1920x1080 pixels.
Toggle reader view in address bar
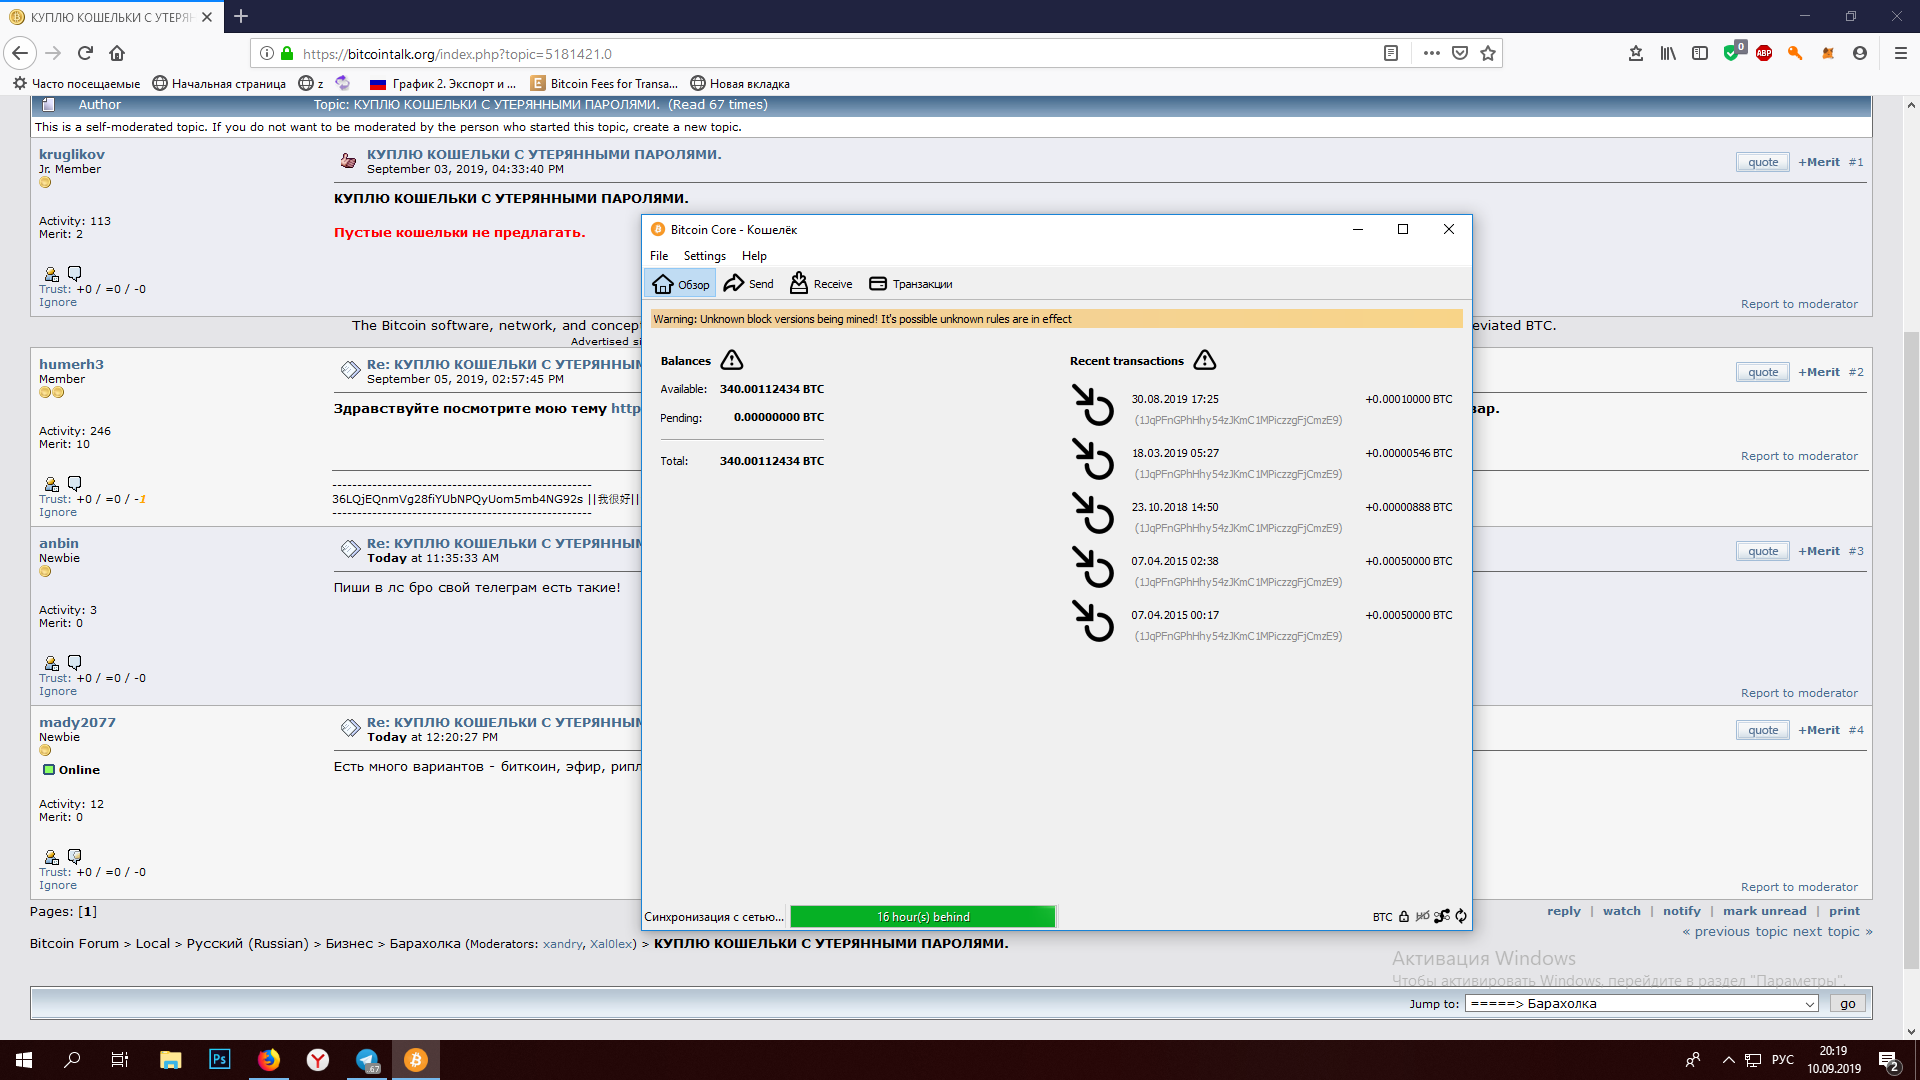[1390, 53]
